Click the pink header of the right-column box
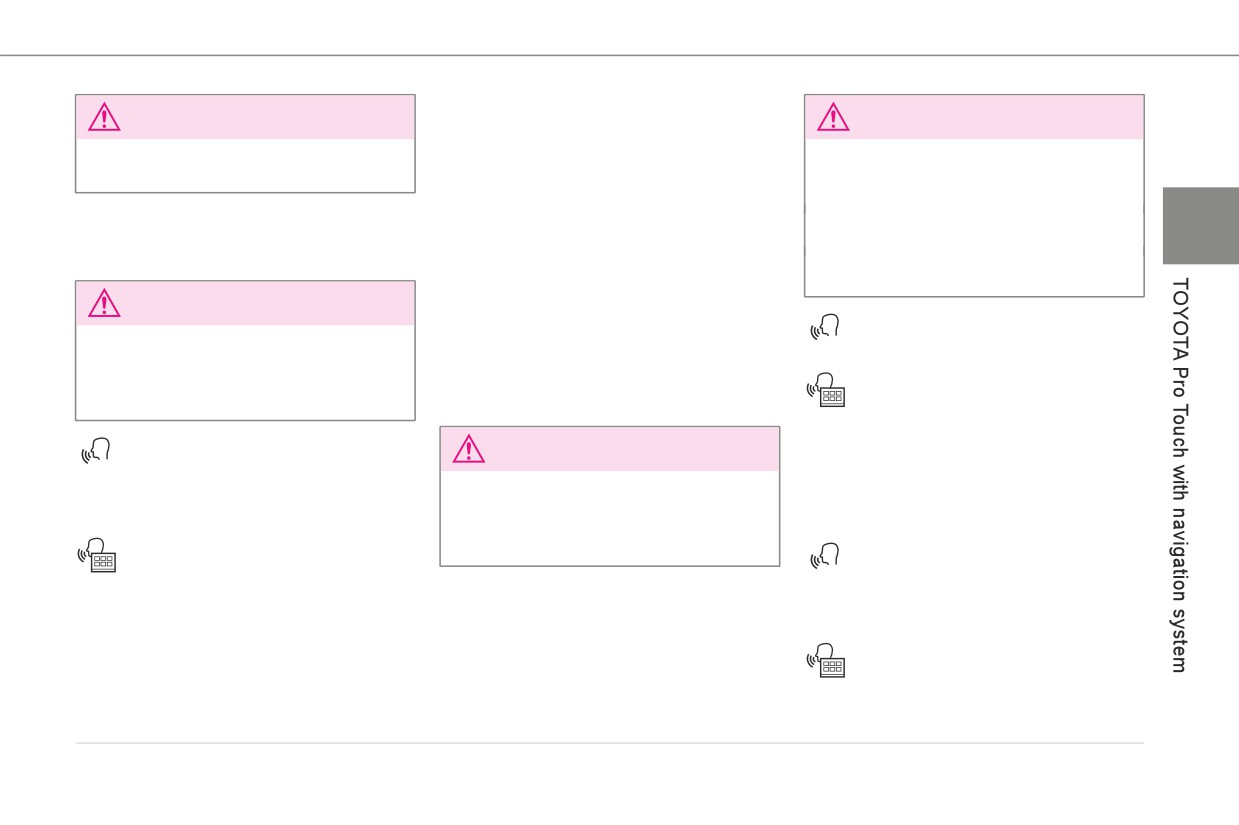1239x825 pixels. click(x=974, y=117)
